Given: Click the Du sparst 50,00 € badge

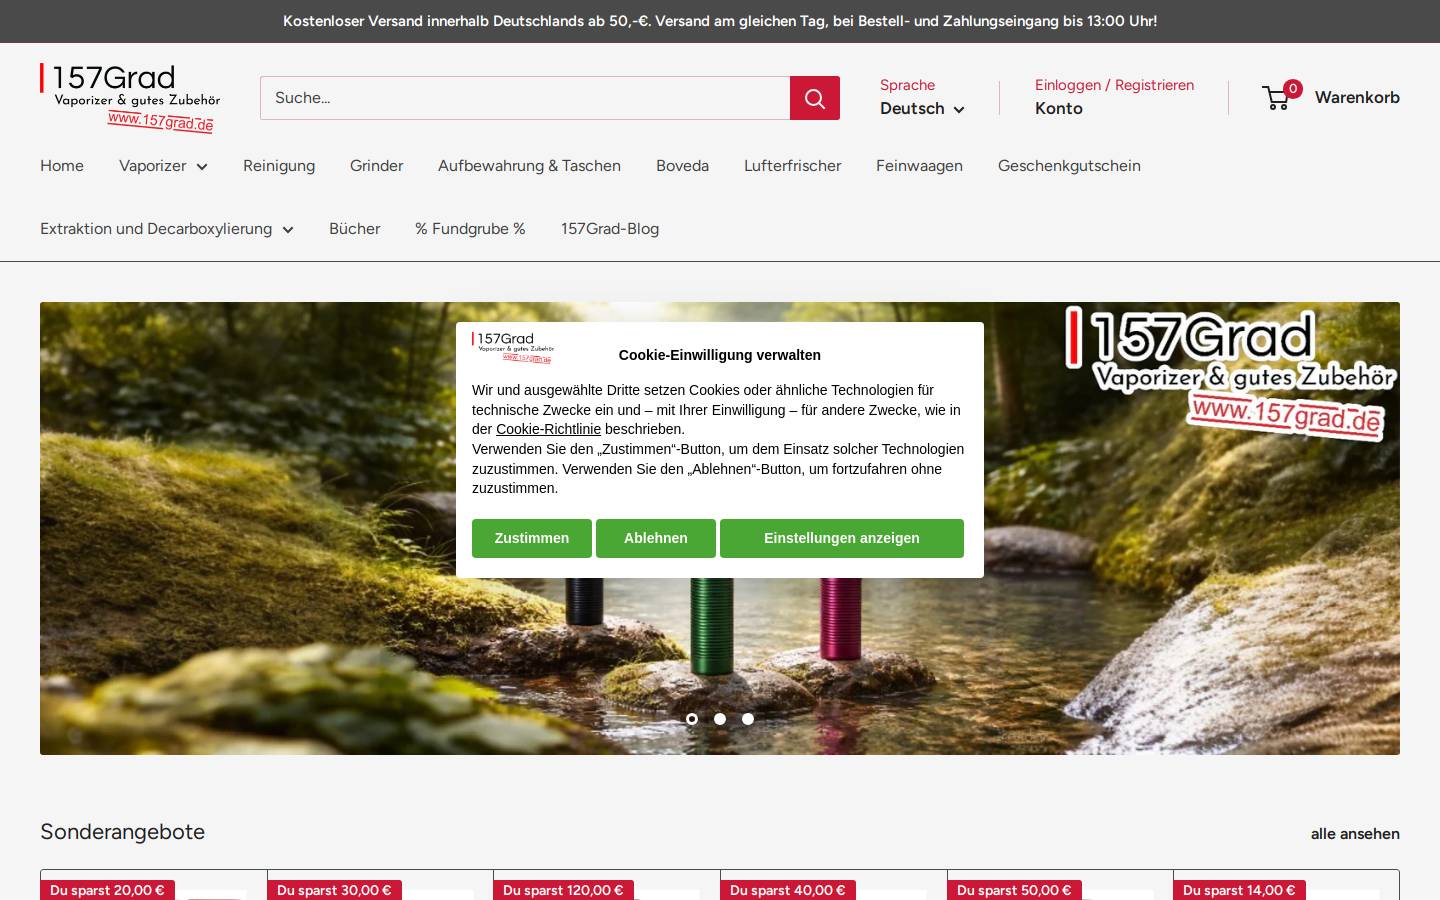Looking at the screenshot, I should tap(1014, 890).
